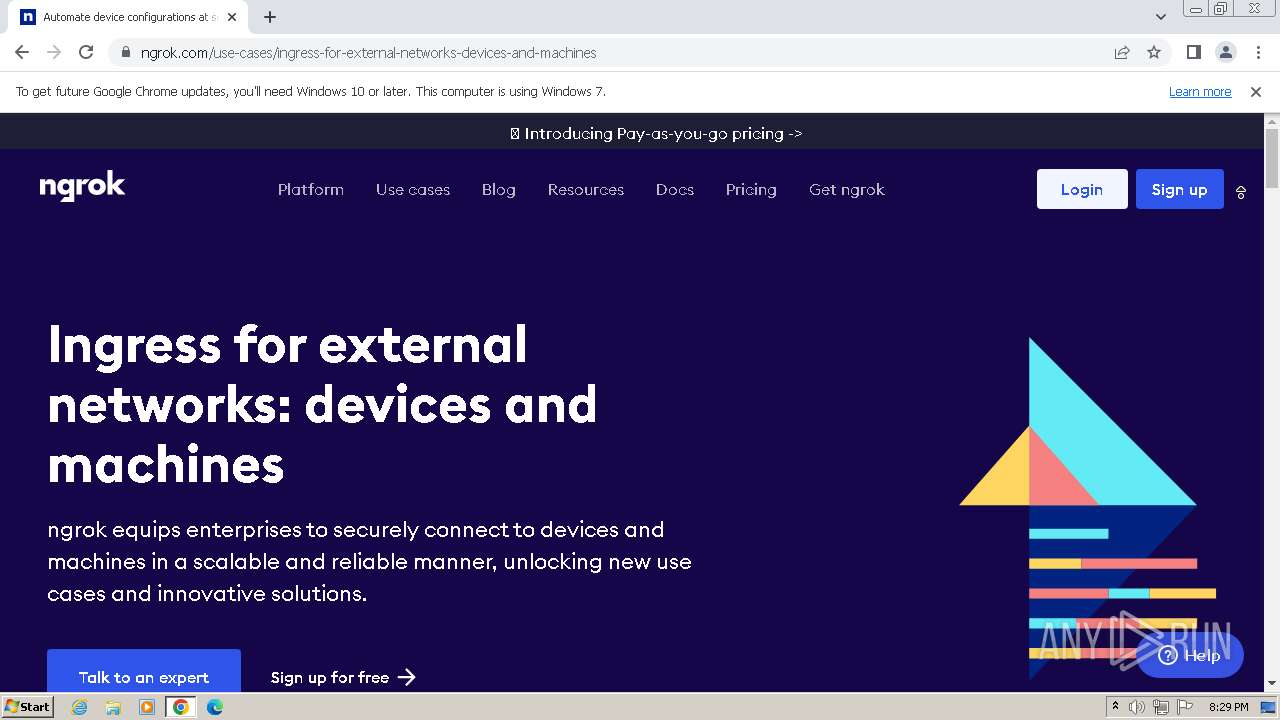The height and width of the screenshot is (720, 1280).
Task: Open the Help chat widget
Action: (1190, 655)
